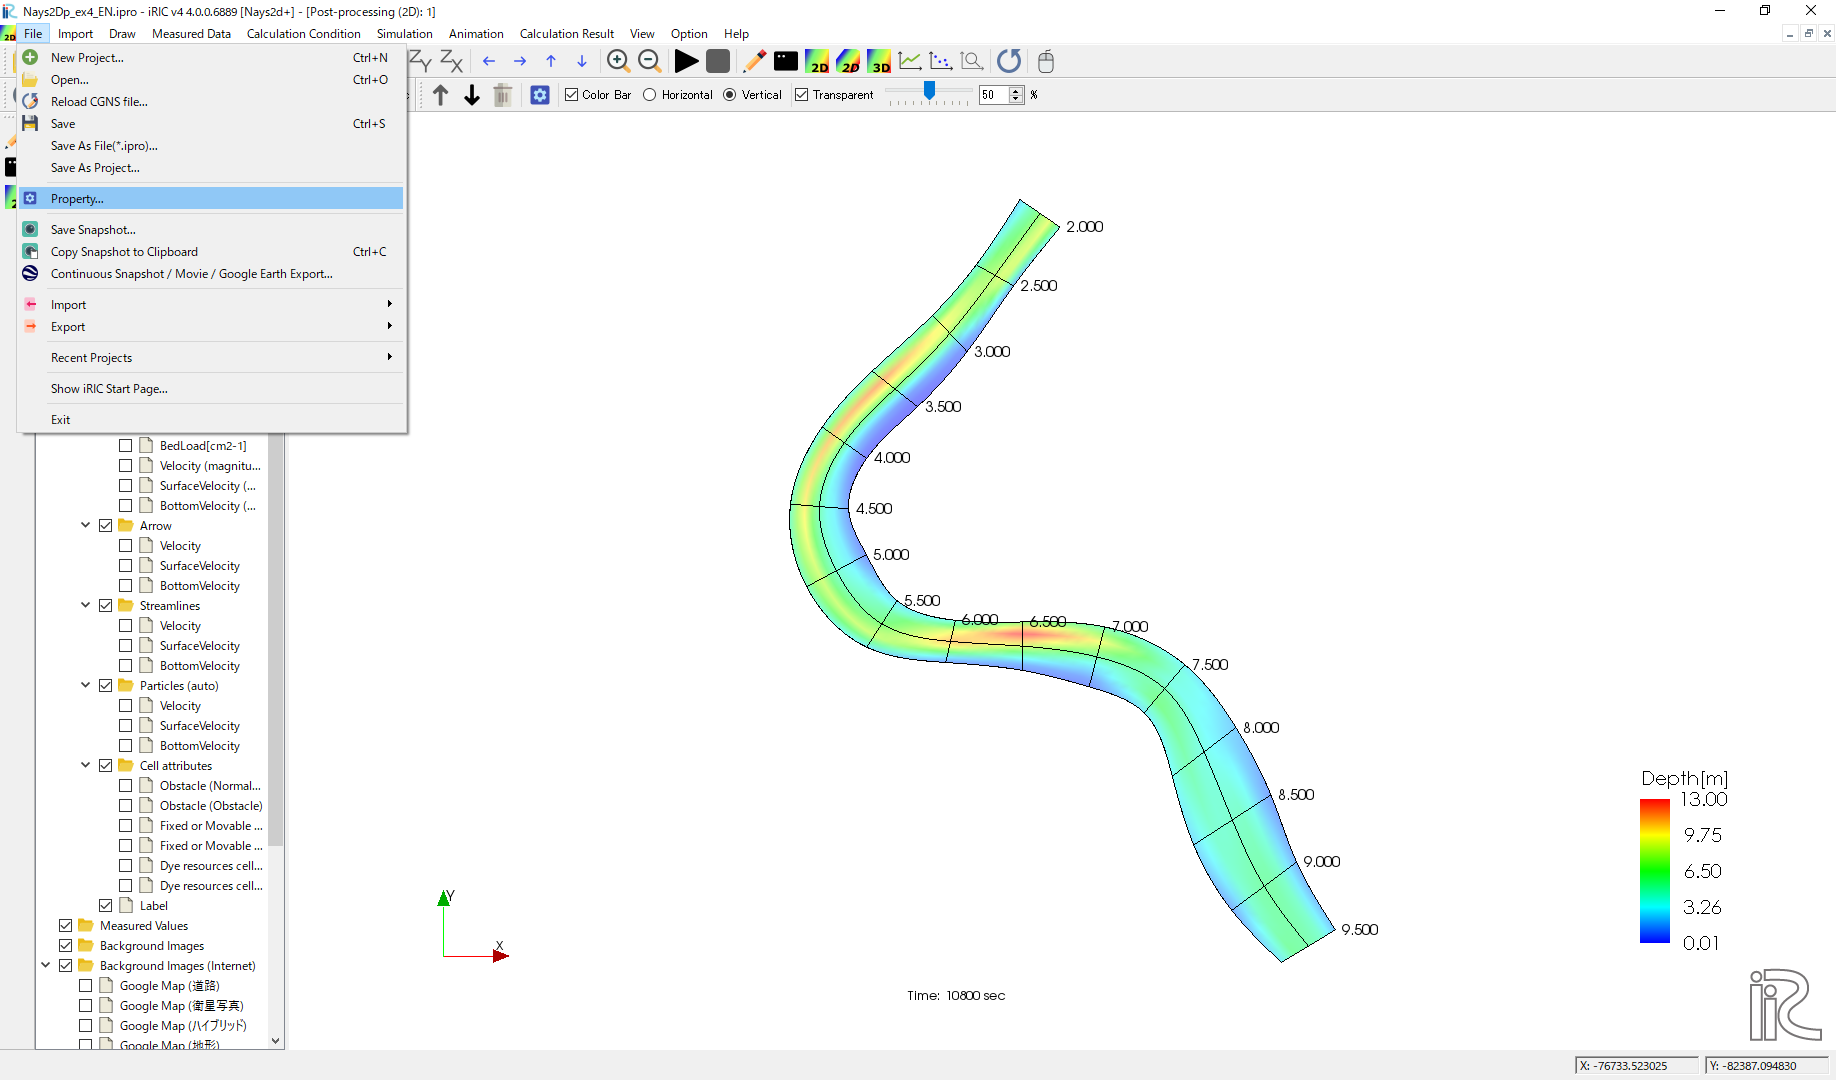Screen dimensions: 1836x1080
Task: Click Show iRIC Start Page...
Action: [x=211, y=389]
